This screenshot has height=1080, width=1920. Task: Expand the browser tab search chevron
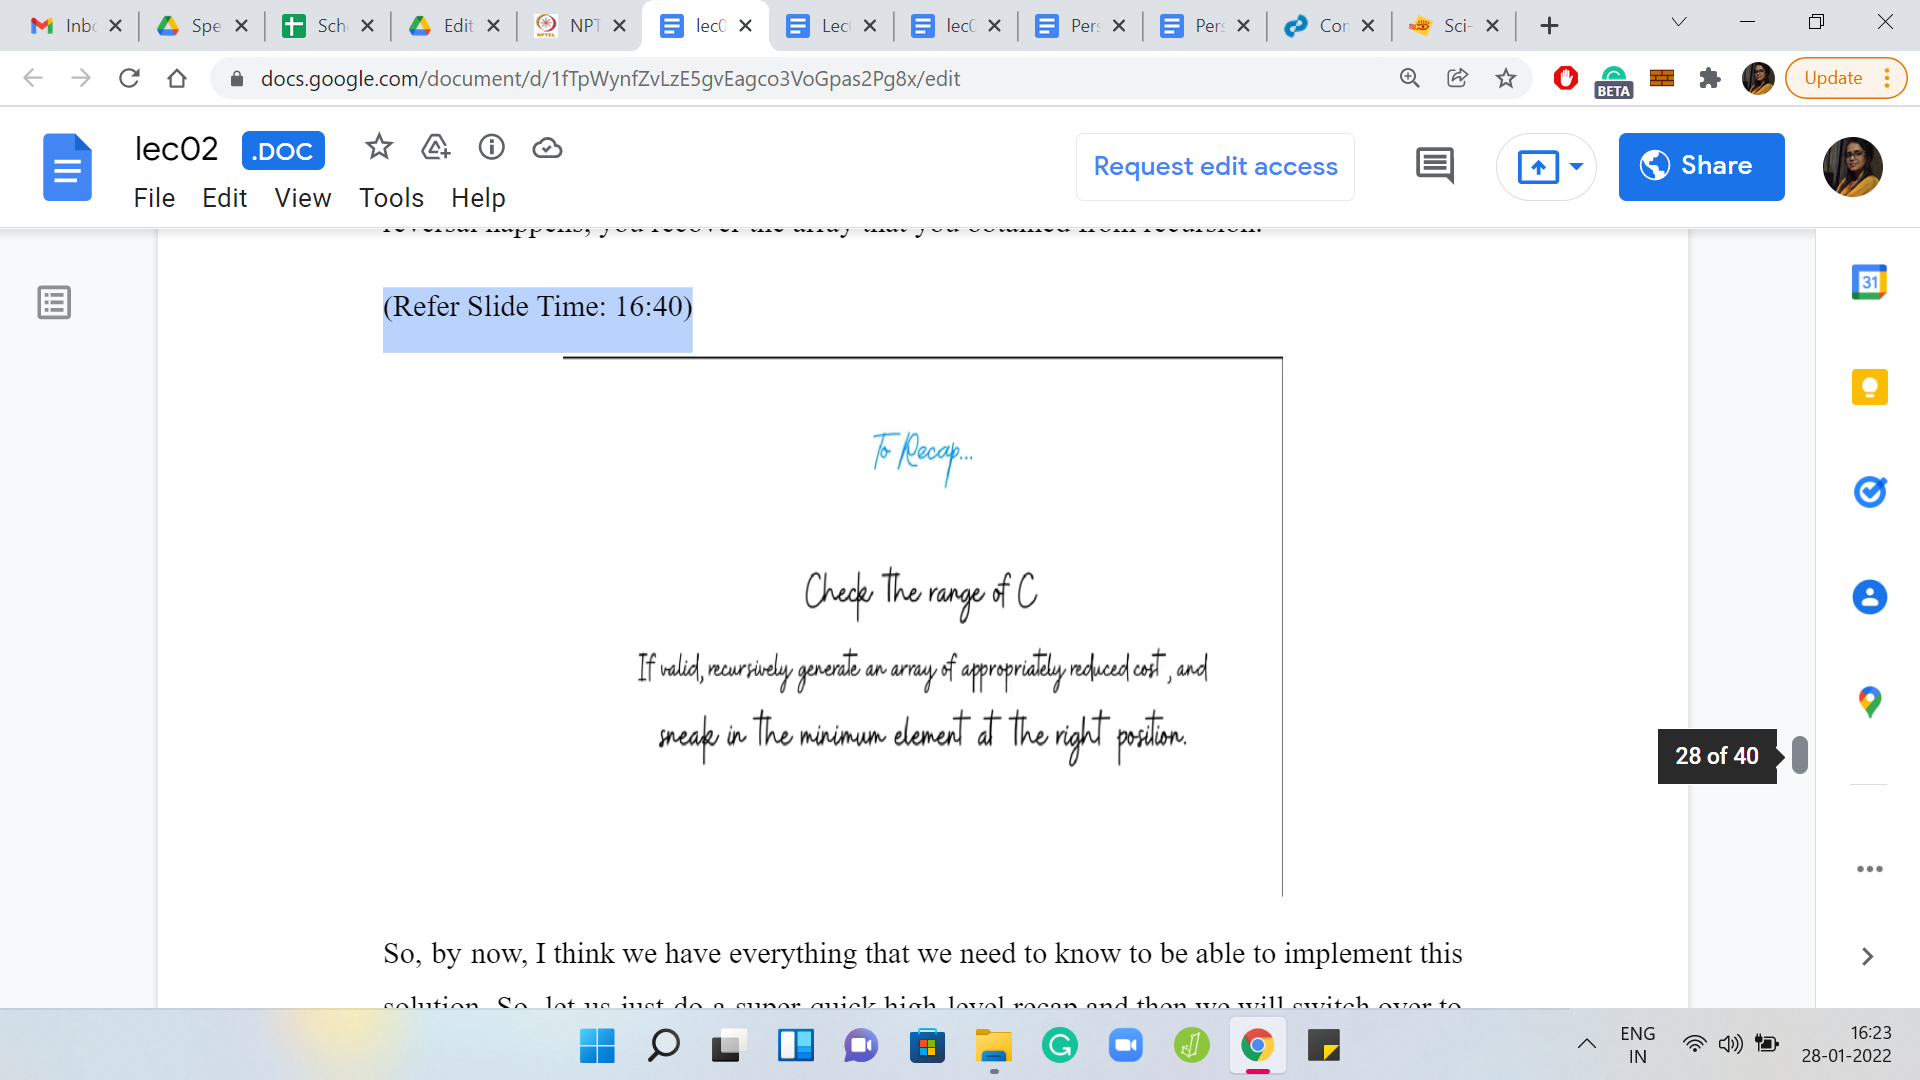(x=1679, y=23)
